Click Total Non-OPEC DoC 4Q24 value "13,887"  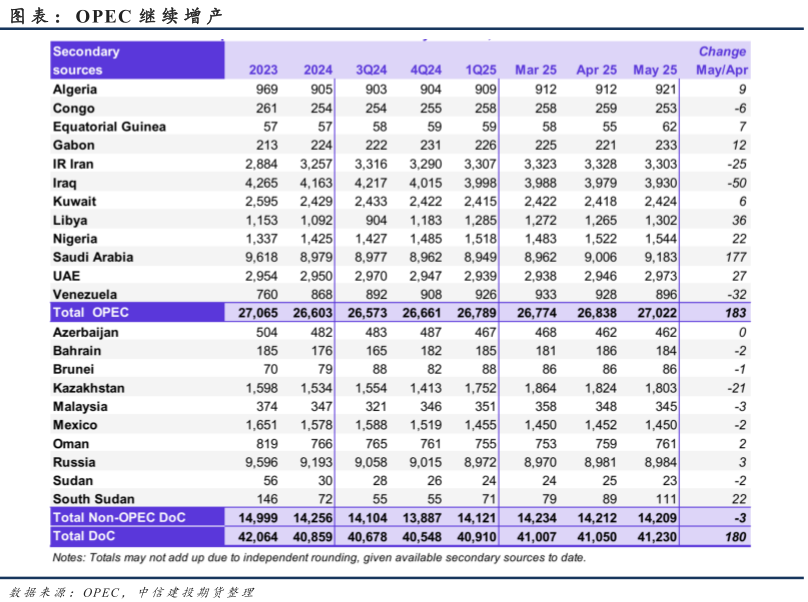point(422,517)
